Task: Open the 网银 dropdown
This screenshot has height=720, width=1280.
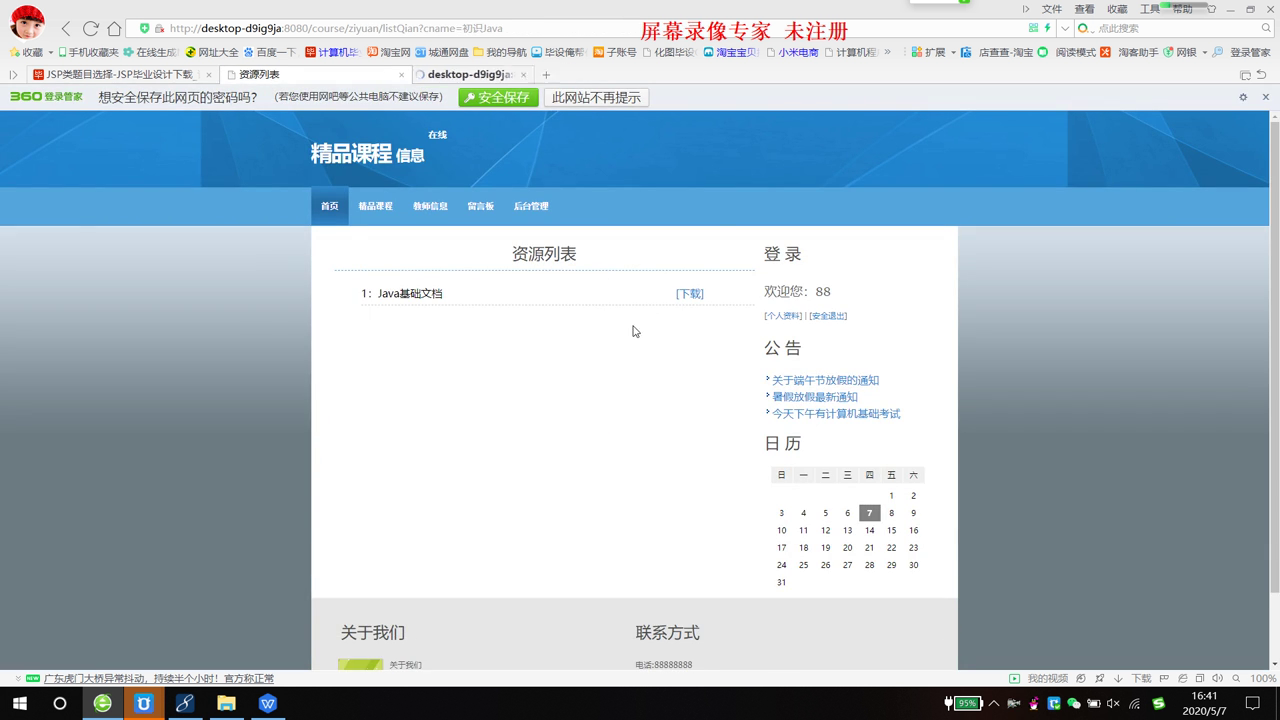Action: [x=1184, y=52]
